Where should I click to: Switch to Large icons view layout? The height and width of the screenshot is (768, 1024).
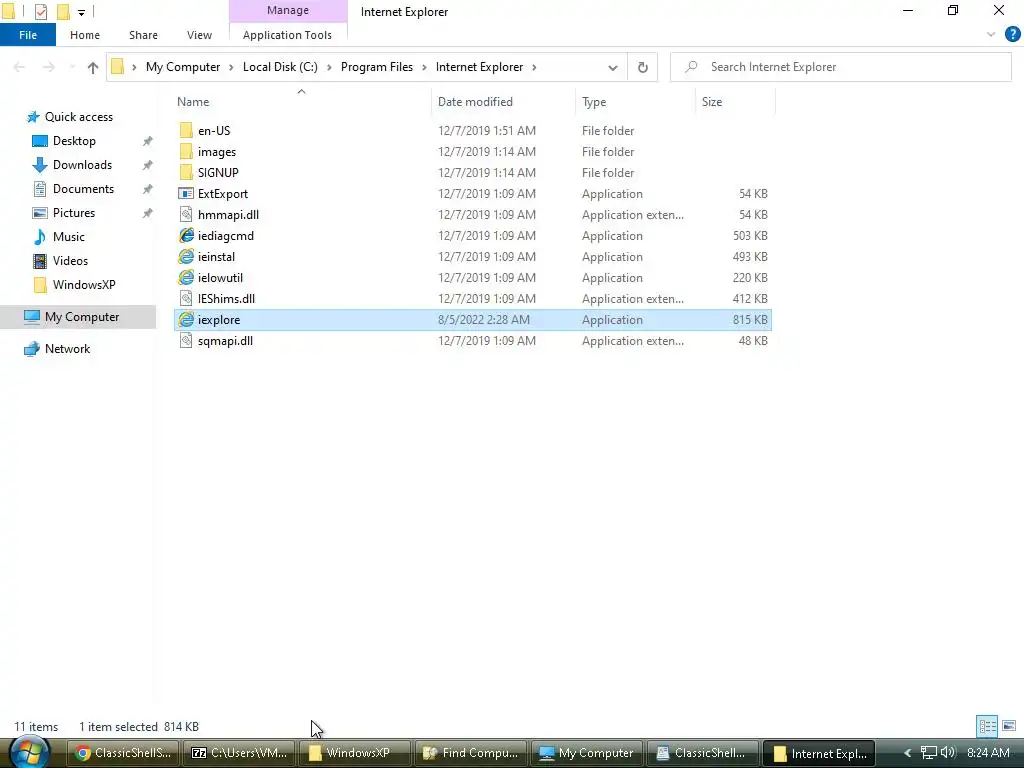(1009, 726)
